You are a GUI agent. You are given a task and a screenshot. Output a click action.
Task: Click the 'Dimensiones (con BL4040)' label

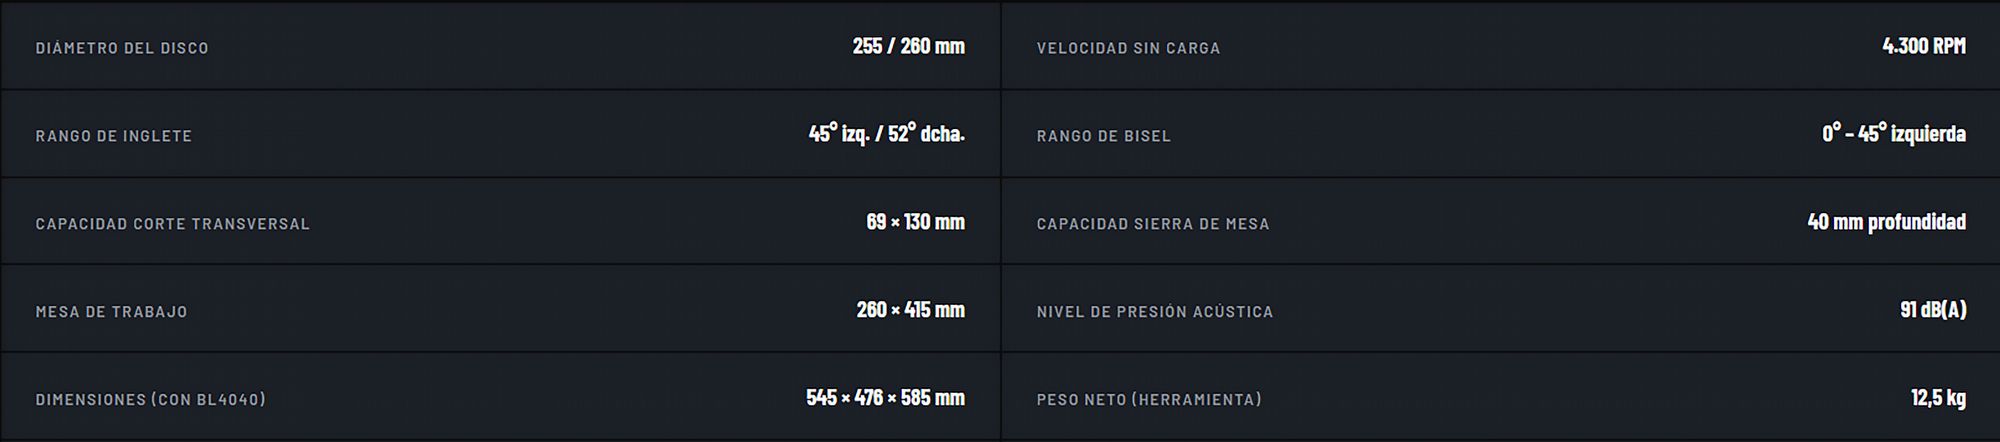pyautogui.click(x=151, y=400)
